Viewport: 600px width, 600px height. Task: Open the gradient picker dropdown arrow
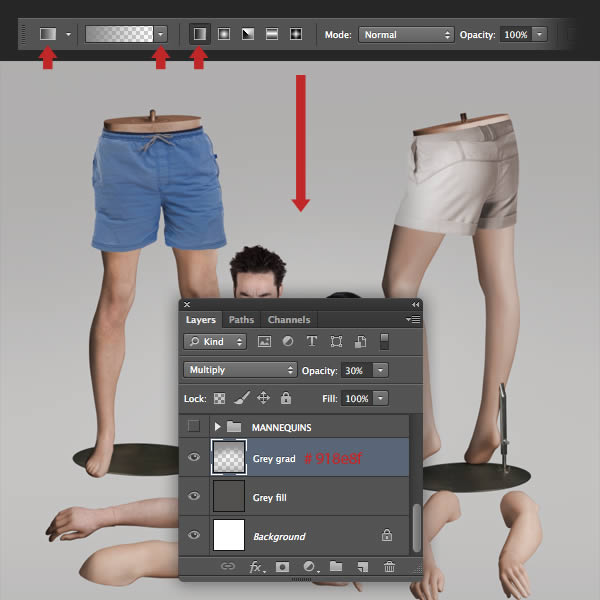161,34
